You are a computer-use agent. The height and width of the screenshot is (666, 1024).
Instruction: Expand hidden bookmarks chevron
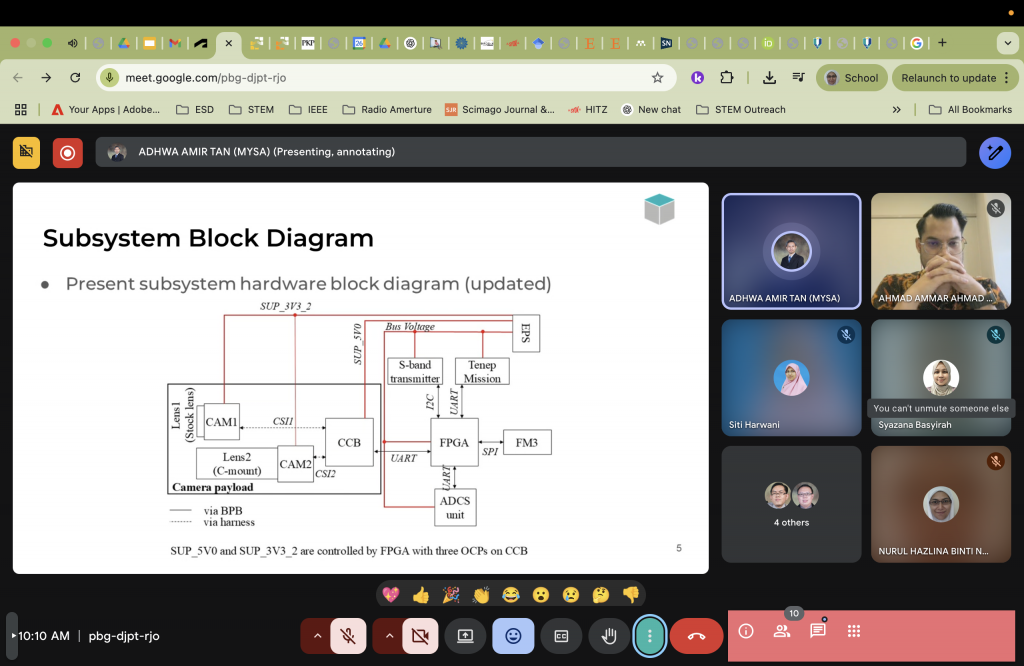[897, 110]
